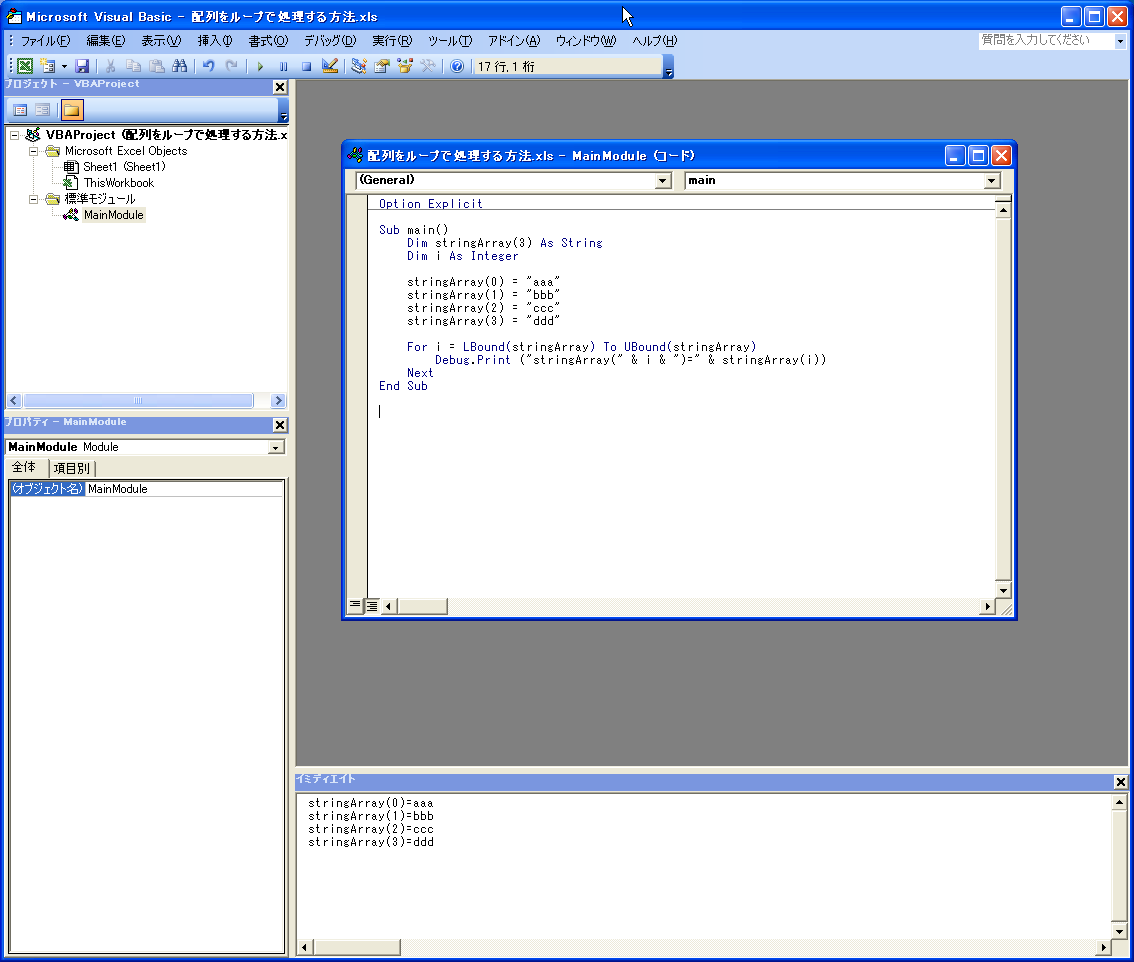Image resolution: width=1134 pixels, height=962 pixels.
Task: Open the ファイル(F) menu
Action: (45, 41)
